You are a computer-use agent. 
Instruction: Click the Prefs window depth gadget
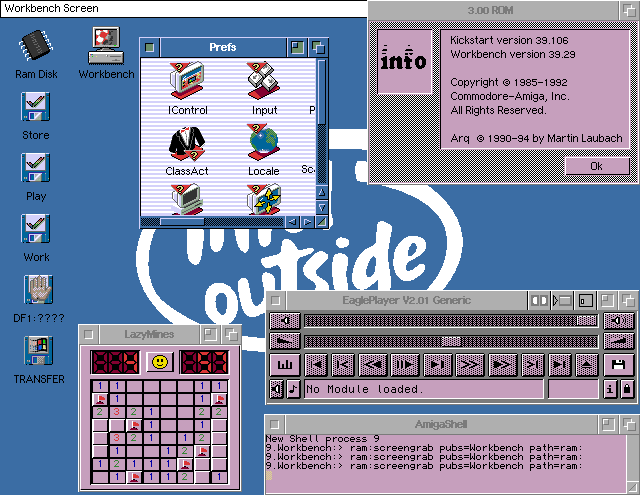click(x=318, y=47)
